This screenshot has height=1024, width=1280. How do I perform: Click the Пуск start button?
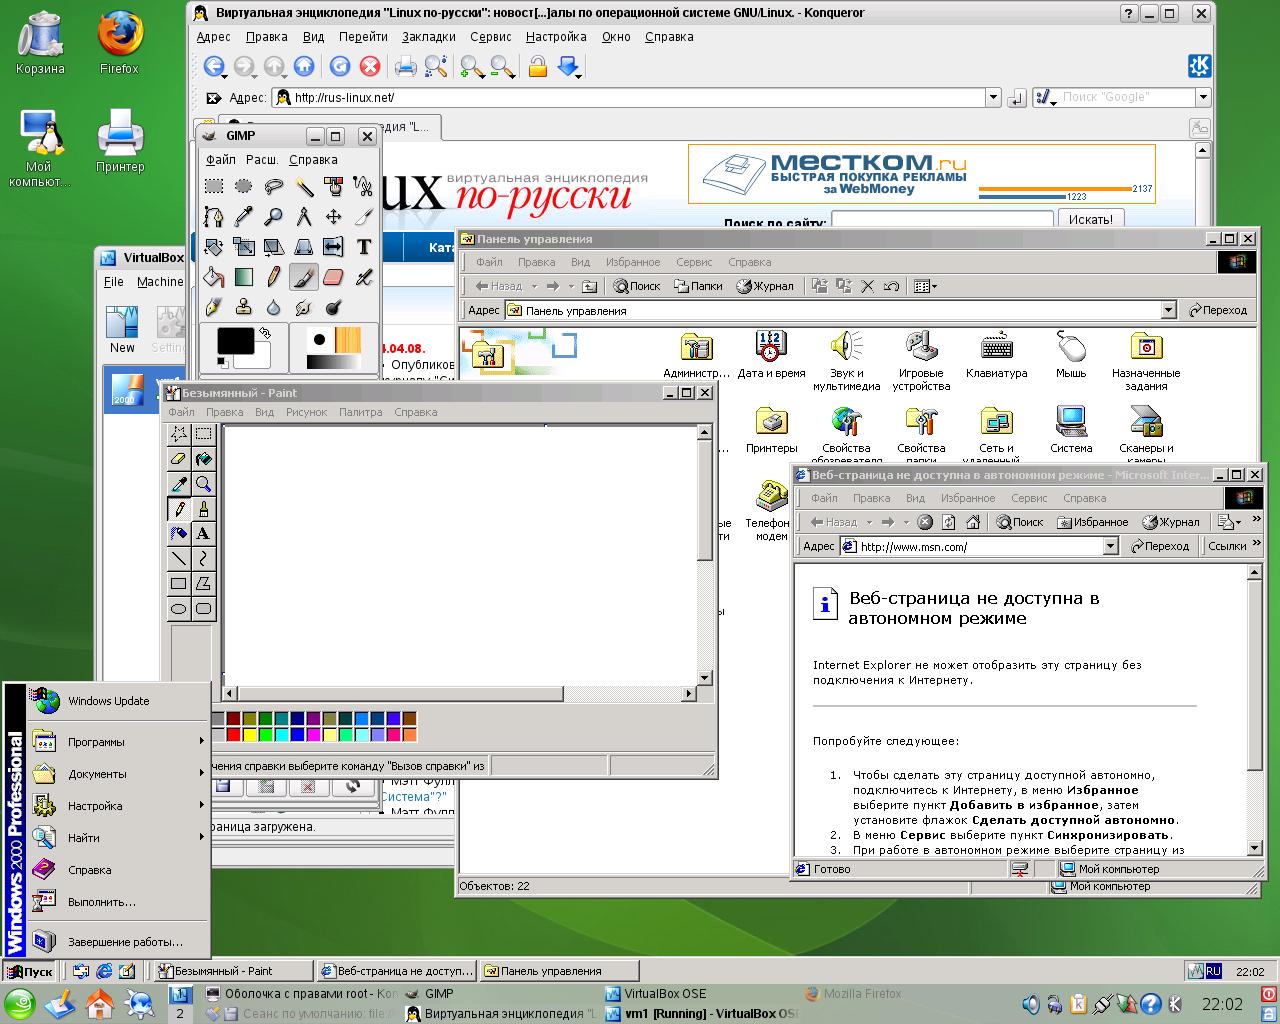coord(28,971)
